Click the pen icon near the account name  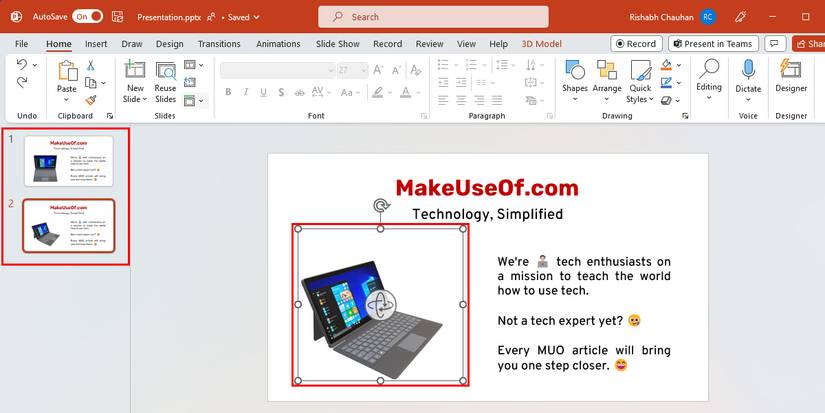[740, 17]
